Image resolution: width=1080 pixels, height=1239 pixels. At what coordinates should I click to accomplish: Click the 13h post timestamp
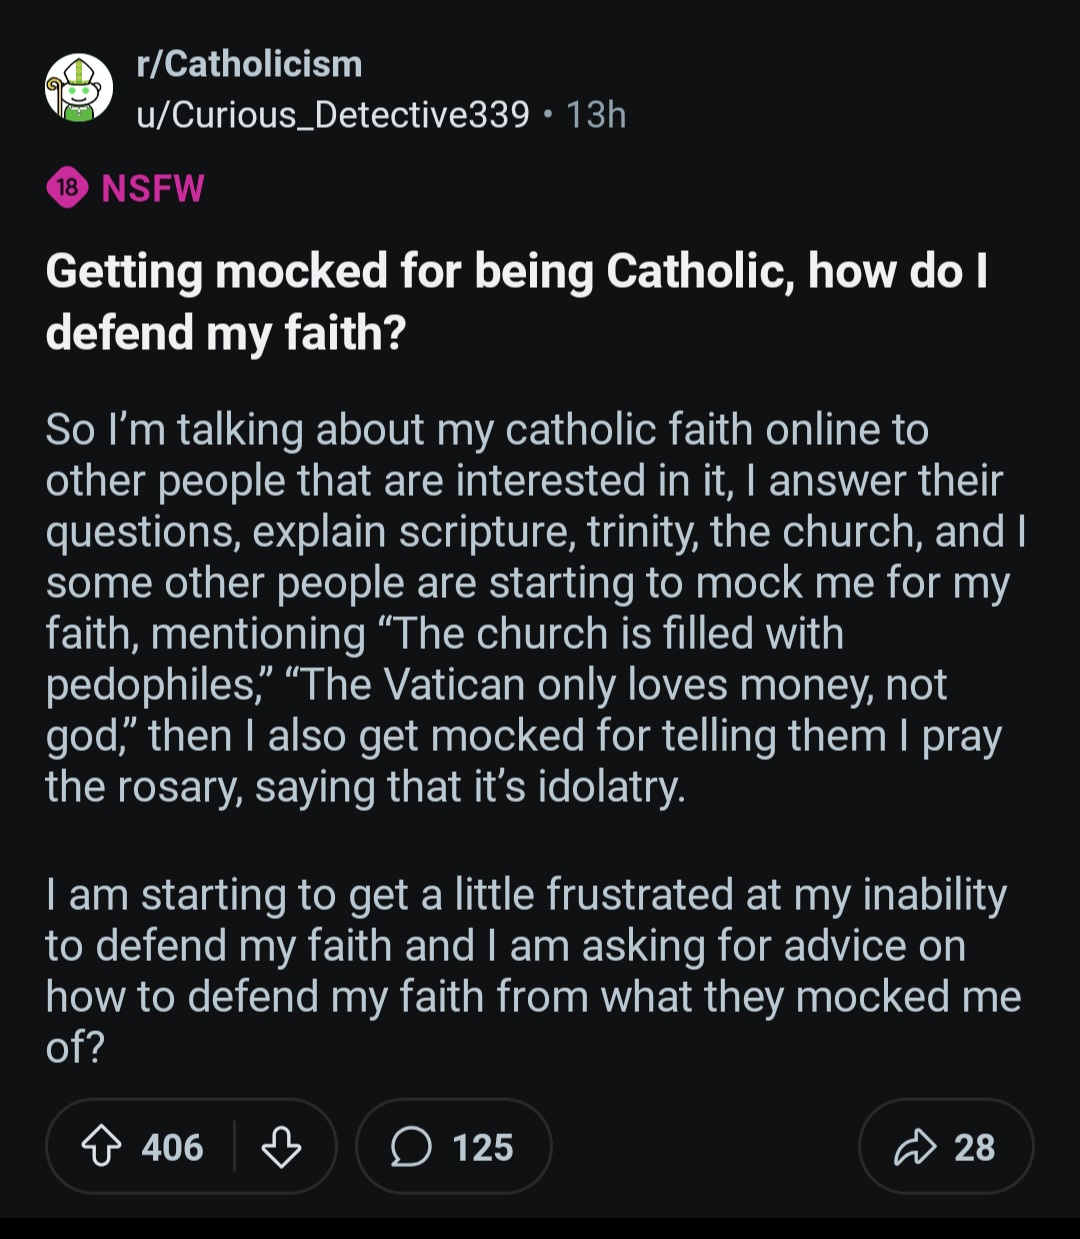click(596, 115)
